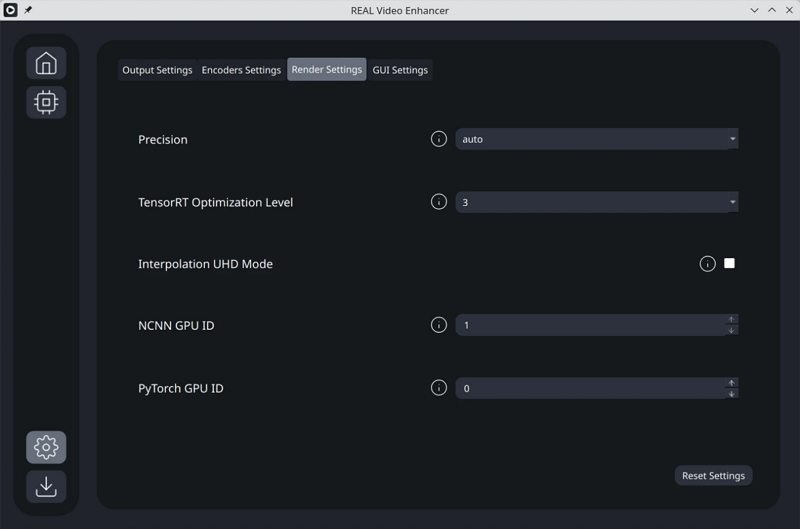Show info for Interpolation UHD Mode
Image resolution: width=800 pixels, height=529 pixels.
tap(707, 264)
